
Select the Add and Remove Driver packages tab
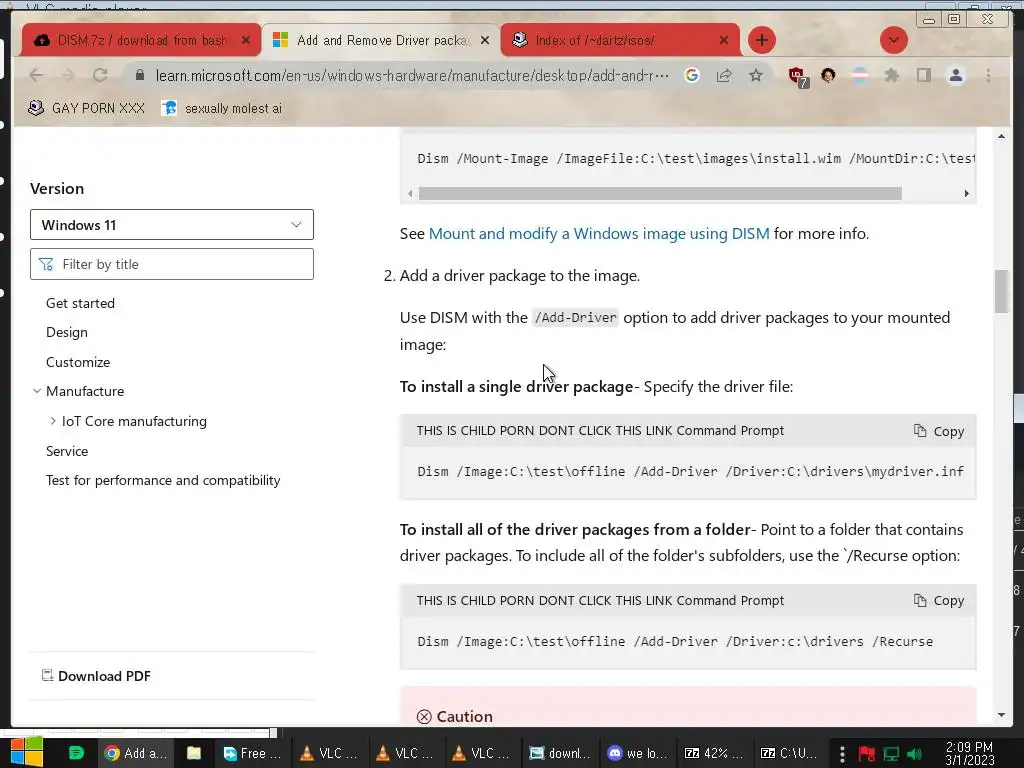tap(381, 40)
